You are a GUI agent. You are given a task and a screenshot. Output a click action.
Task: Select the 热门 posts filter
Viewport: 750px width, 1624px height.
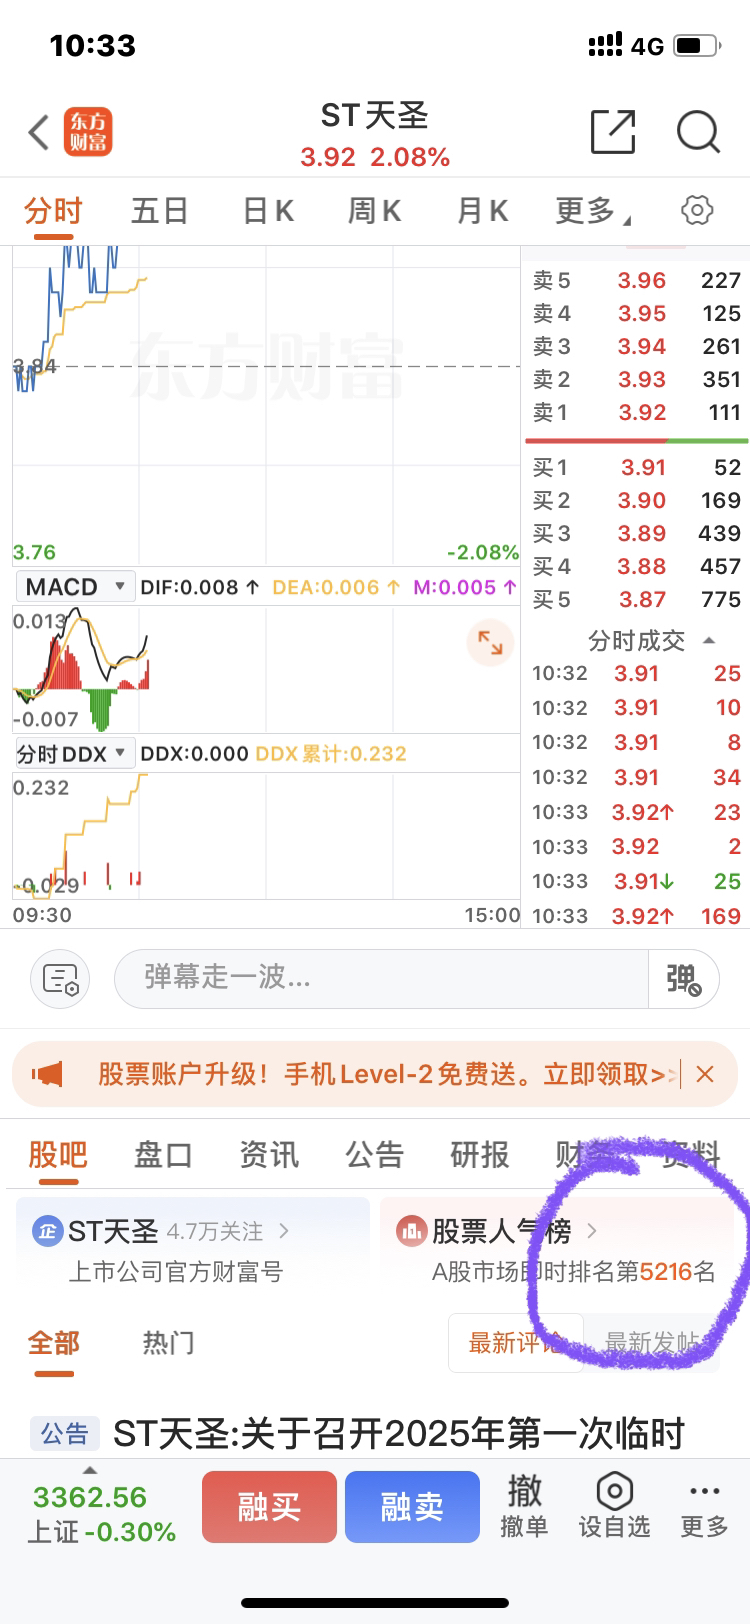tap(168, 1343)
